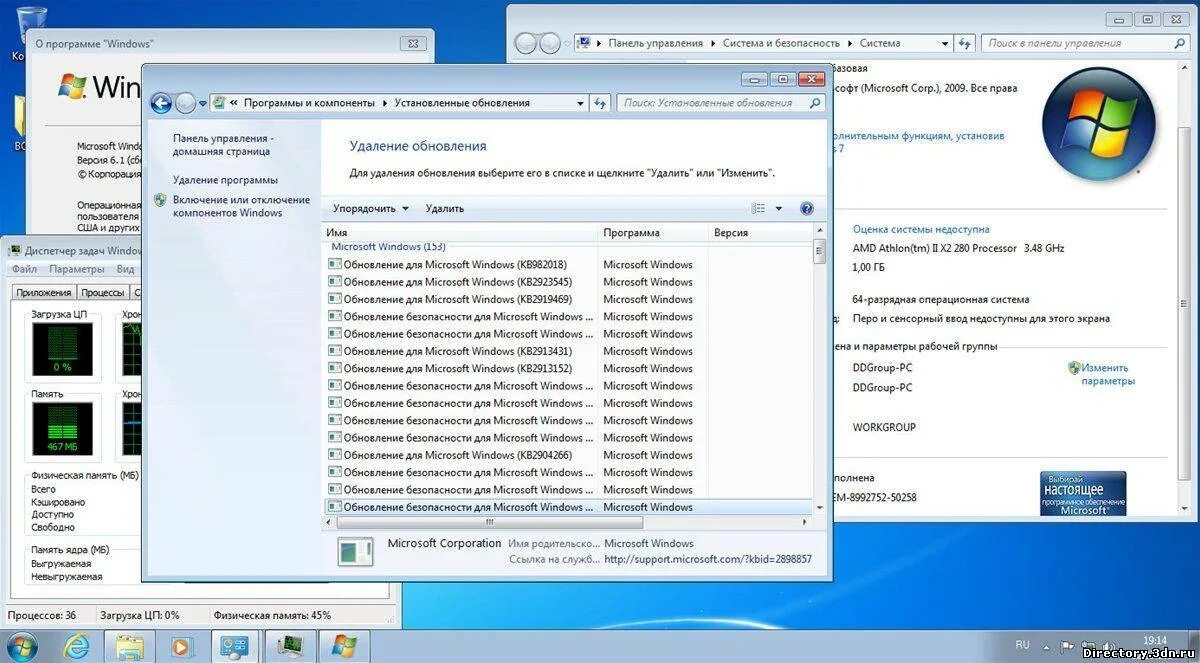
Task: Open address dropdown in Система window
Action: point(945,43)
